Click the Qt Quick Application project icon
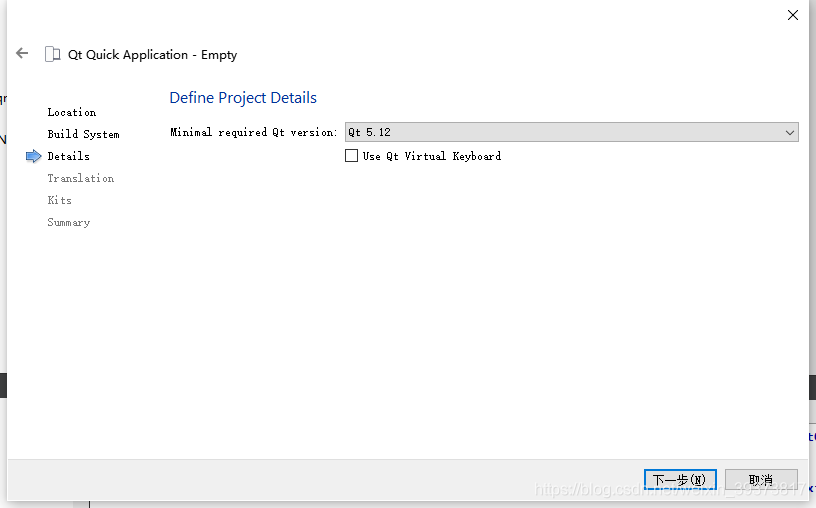 [x=53, y=54]
